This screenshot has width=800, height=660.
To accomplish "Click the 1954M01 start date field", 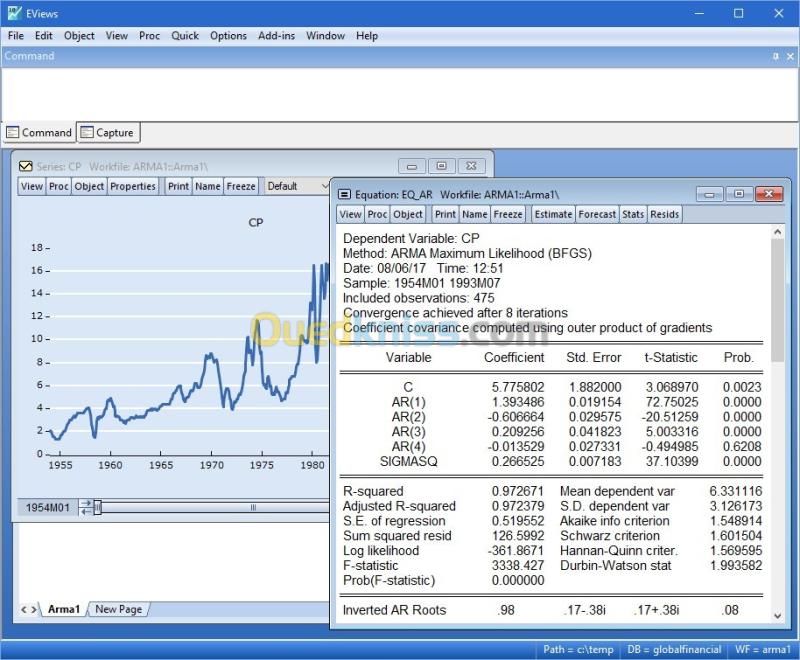I will coord(47,507).
